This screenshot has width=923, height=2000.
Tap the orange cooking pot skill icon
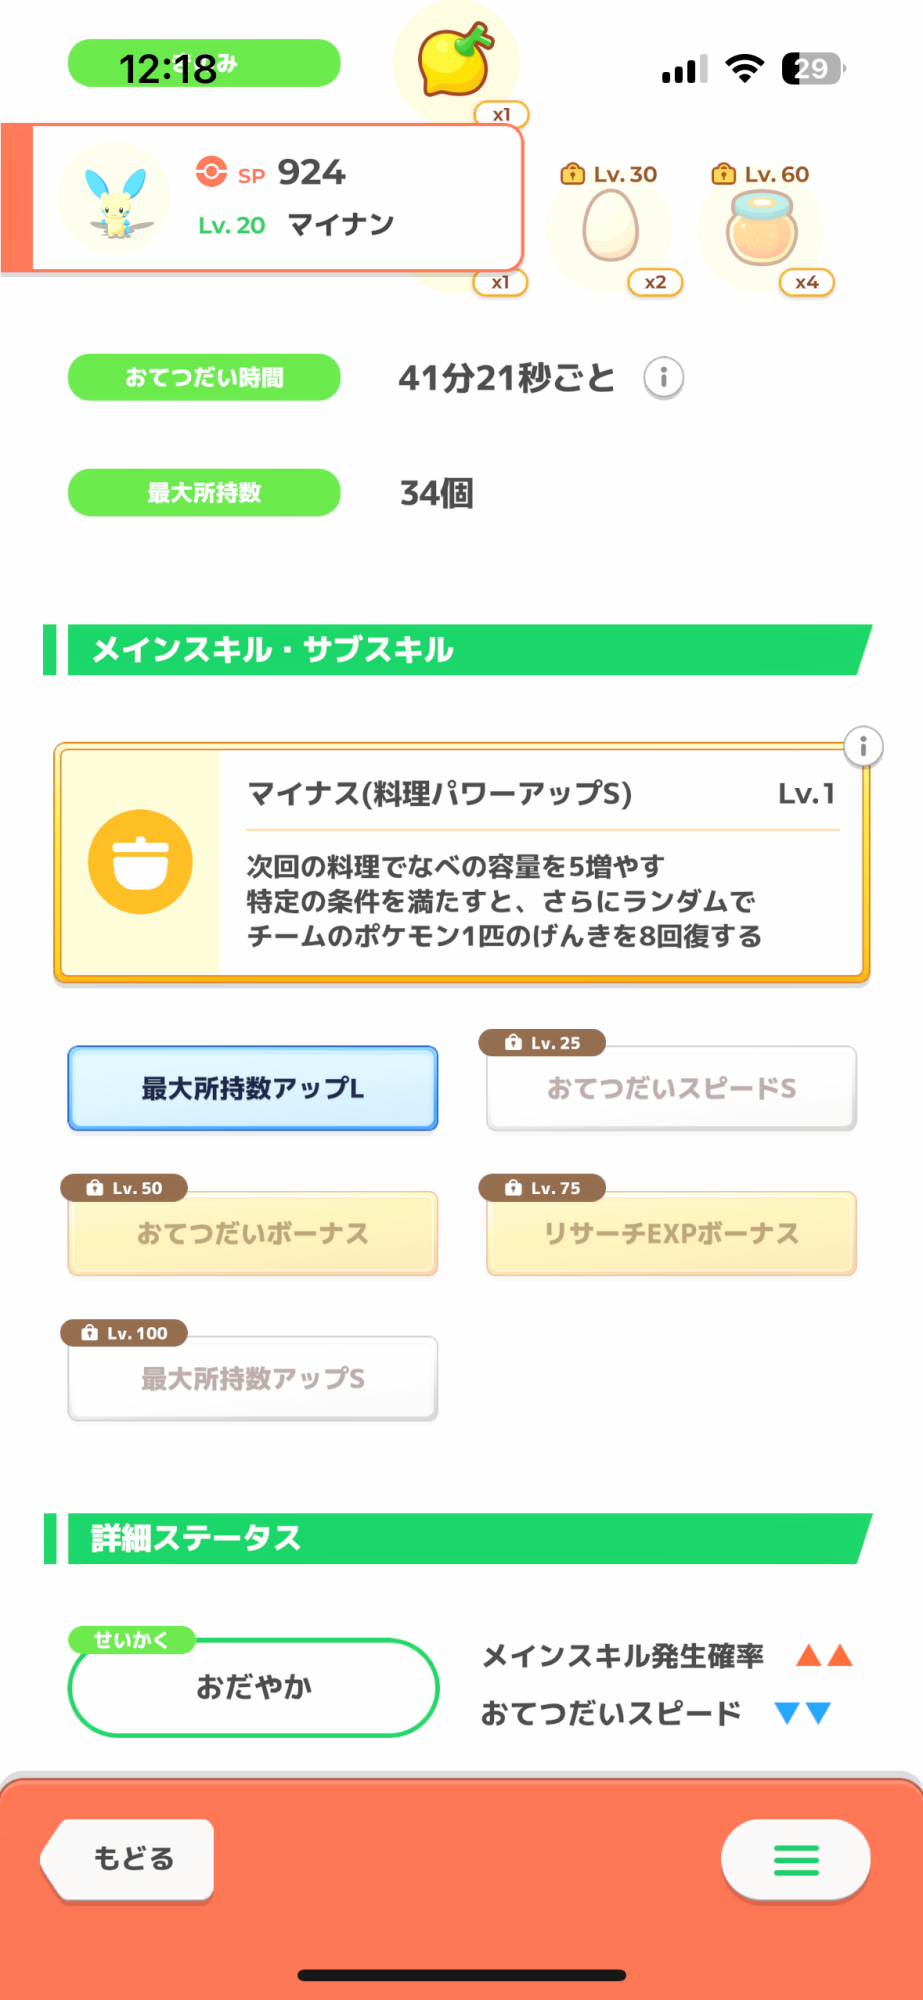click(x=140, y=862)
